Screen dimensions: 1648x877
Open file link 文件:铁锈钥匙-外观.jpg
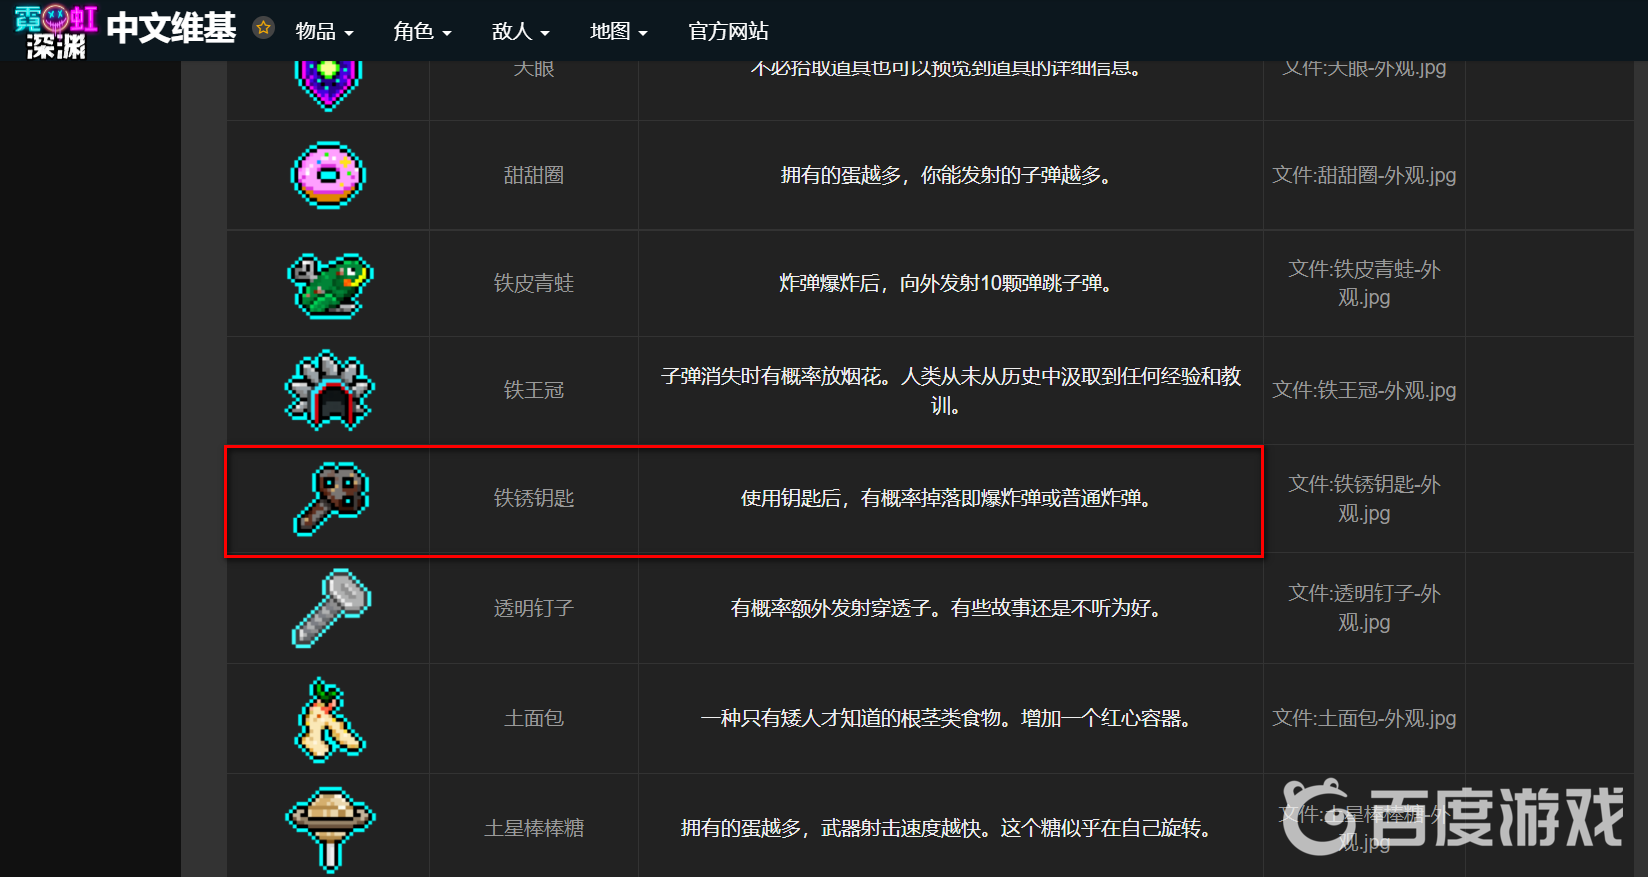point(1364,498)
